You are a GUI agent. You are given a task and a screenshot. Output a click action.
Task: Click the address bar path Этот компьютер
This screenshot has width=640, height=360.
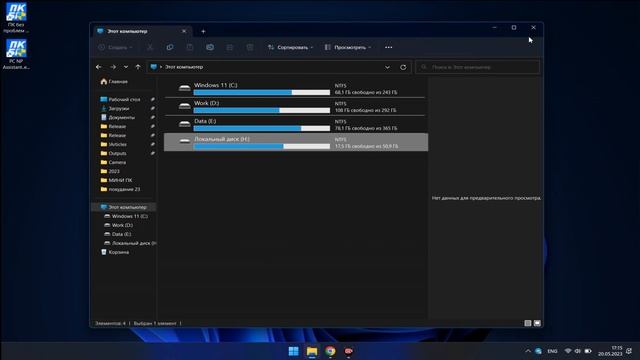point(184,67)
